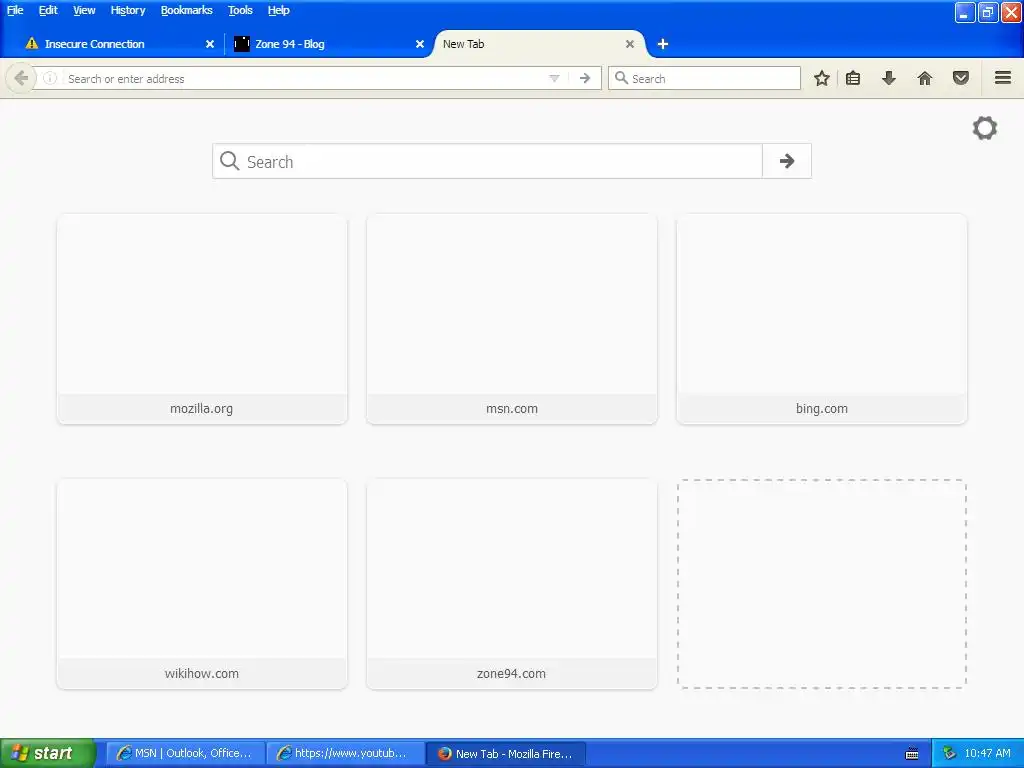Click the large page Search input box

point(487,161)
